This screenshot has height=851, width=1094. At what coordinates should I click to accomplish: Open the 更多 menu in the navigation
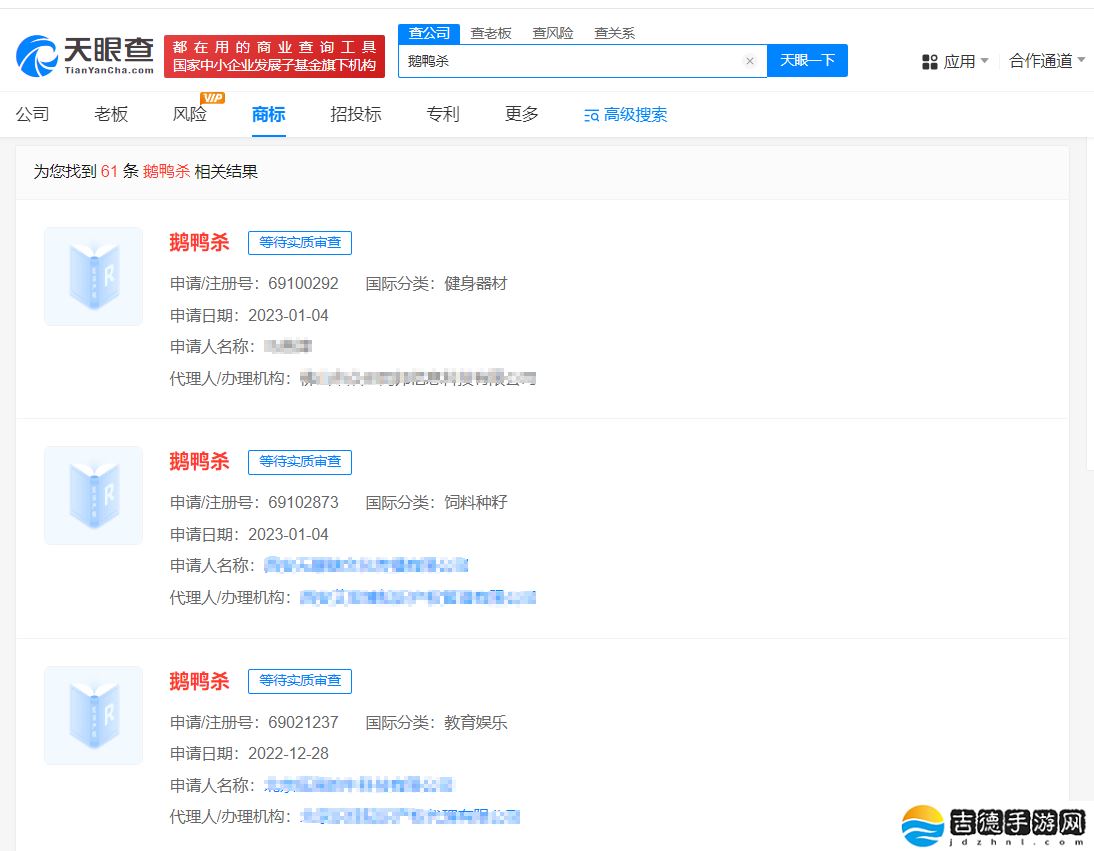coord(521,114)
